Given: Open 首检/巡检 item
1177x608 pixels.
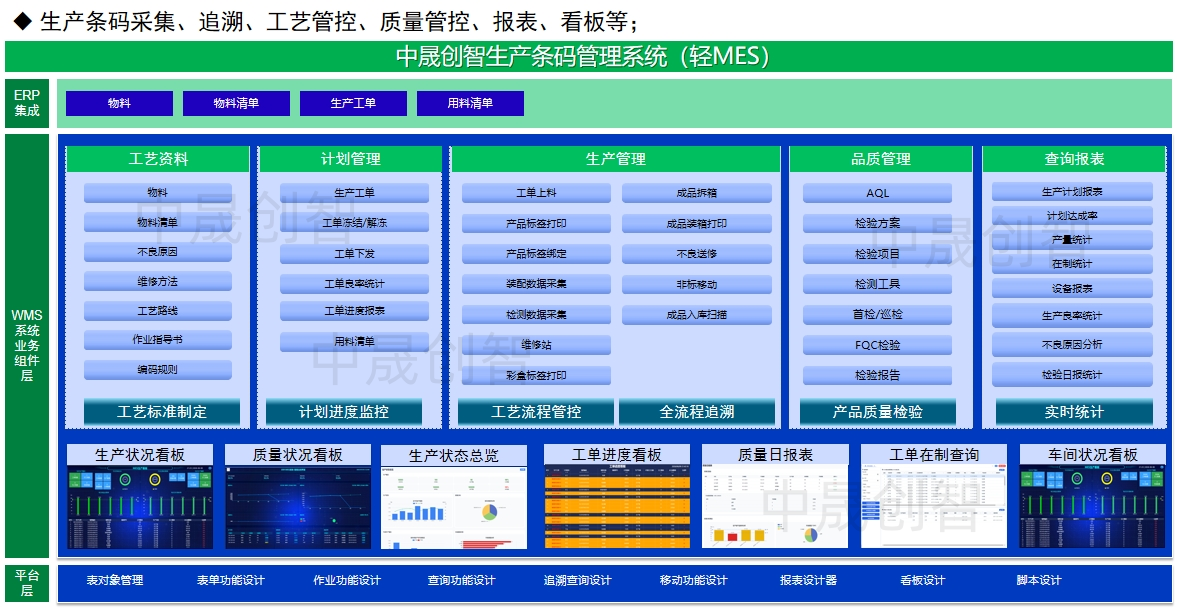Looking at the screenshot, I should click(x=877, y=315).
